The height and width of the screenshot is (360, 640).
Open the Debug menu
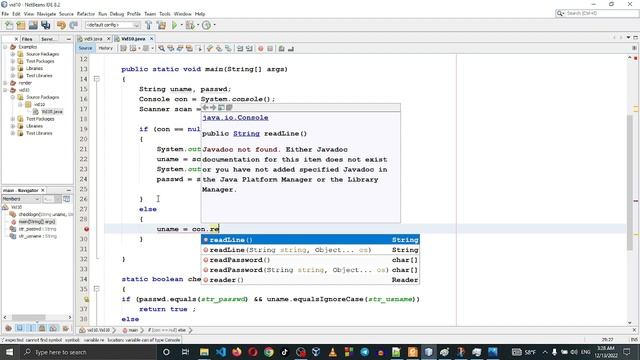[117, 14]
